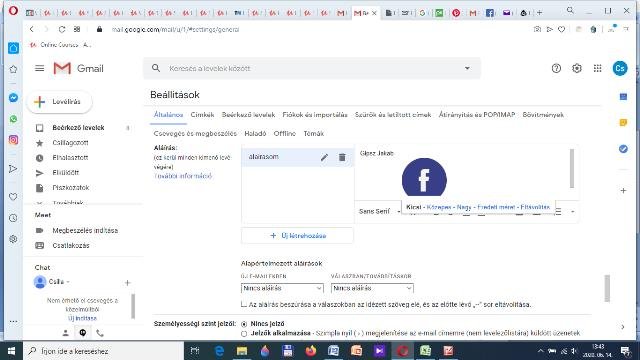Open Excel from the taskbar

425,351
